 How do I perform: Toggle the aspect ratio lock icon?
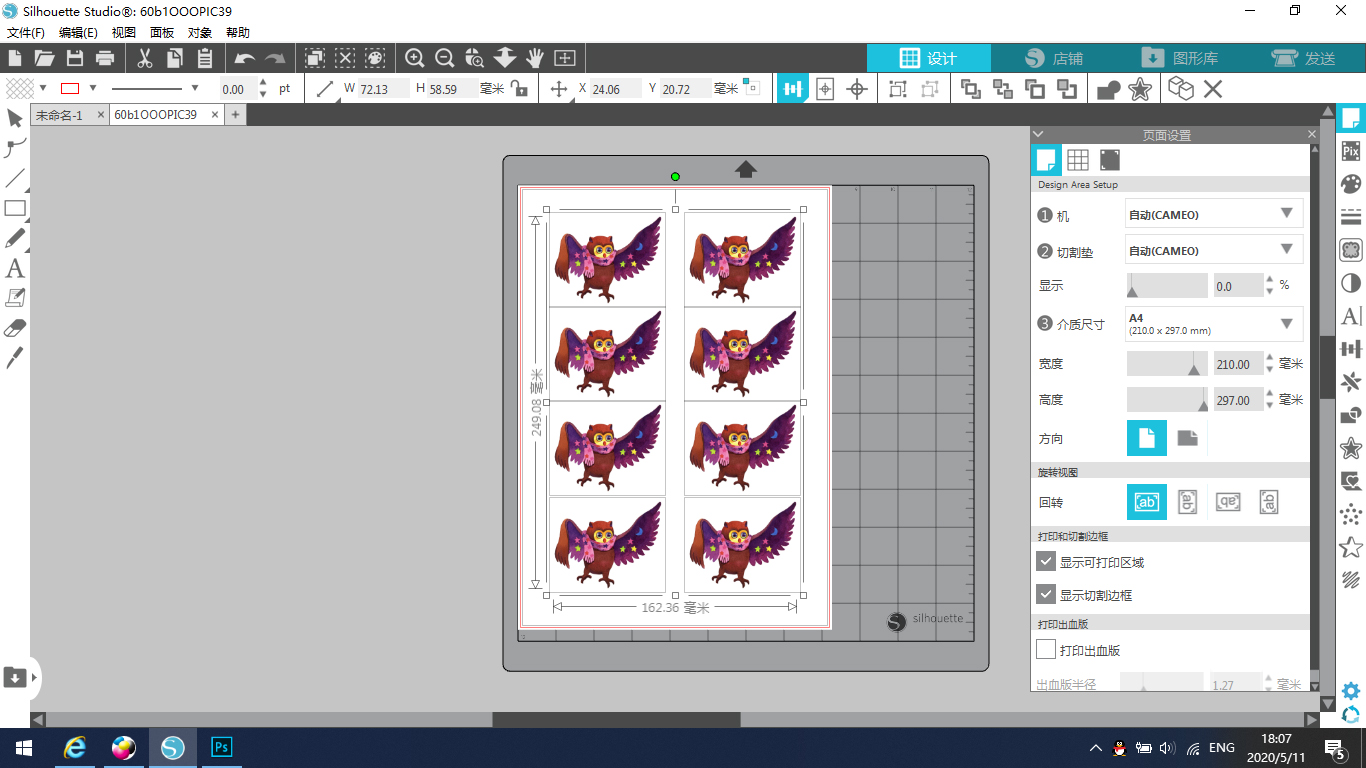click(x=519, y=88)
